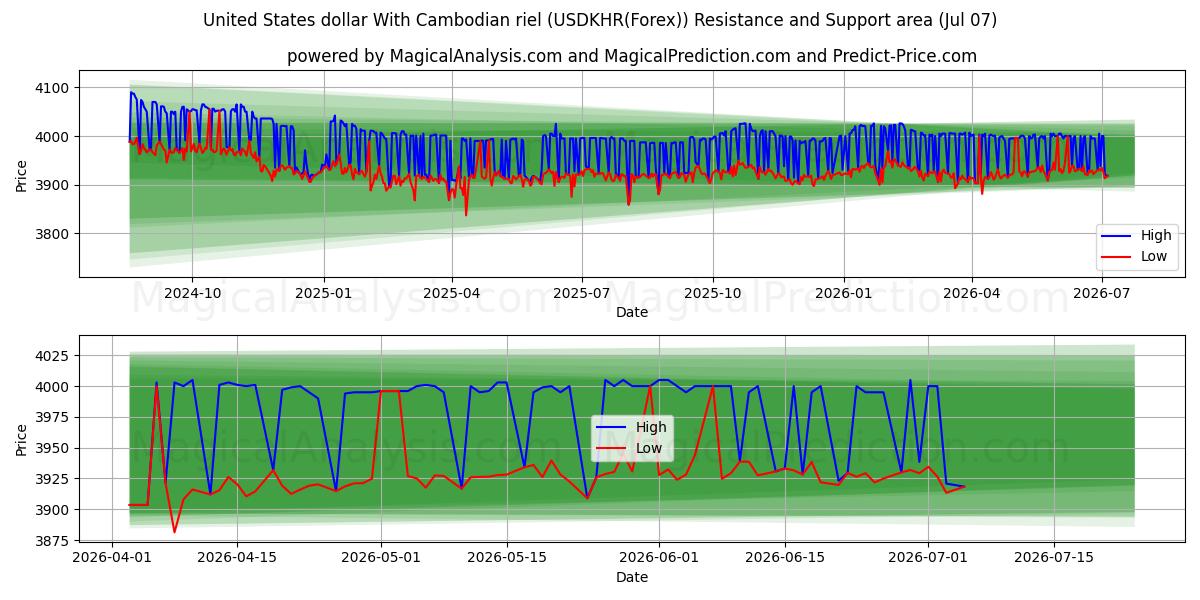
Task: Click the 2025-10 x-axis tick label
Action: (x=713, y=294)
